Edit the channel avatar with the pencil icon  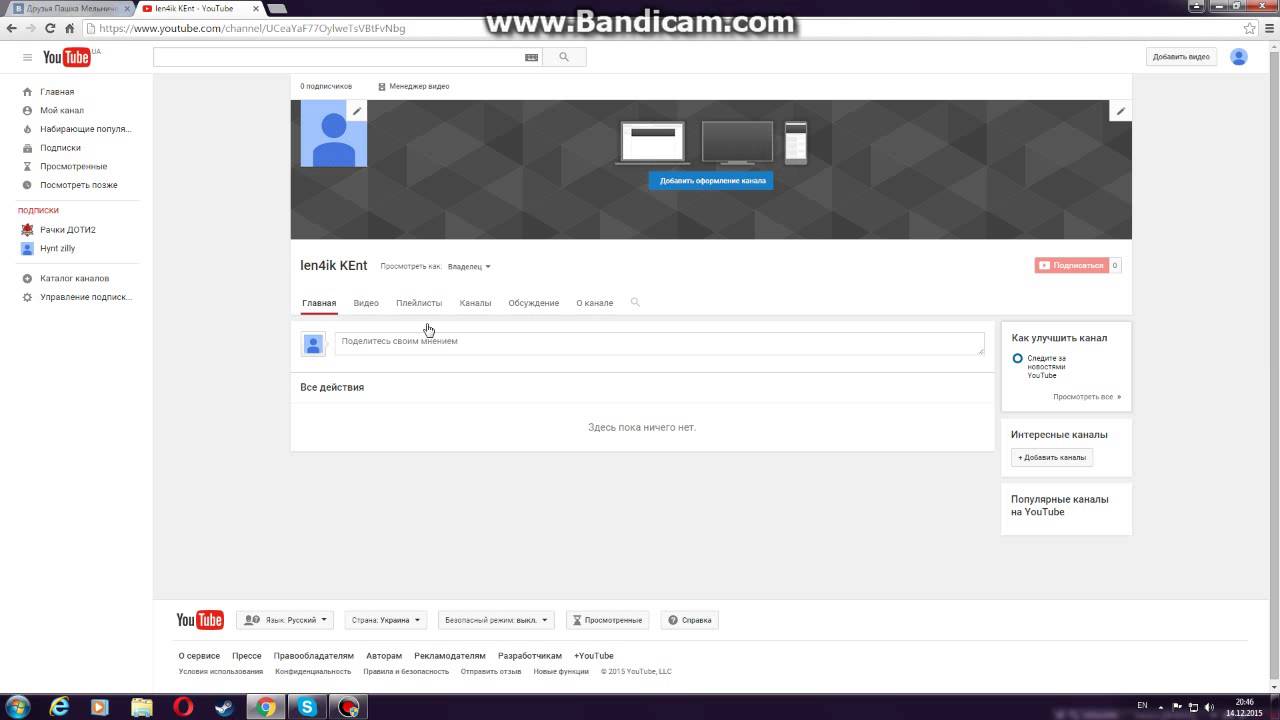(x=357, y=111)
